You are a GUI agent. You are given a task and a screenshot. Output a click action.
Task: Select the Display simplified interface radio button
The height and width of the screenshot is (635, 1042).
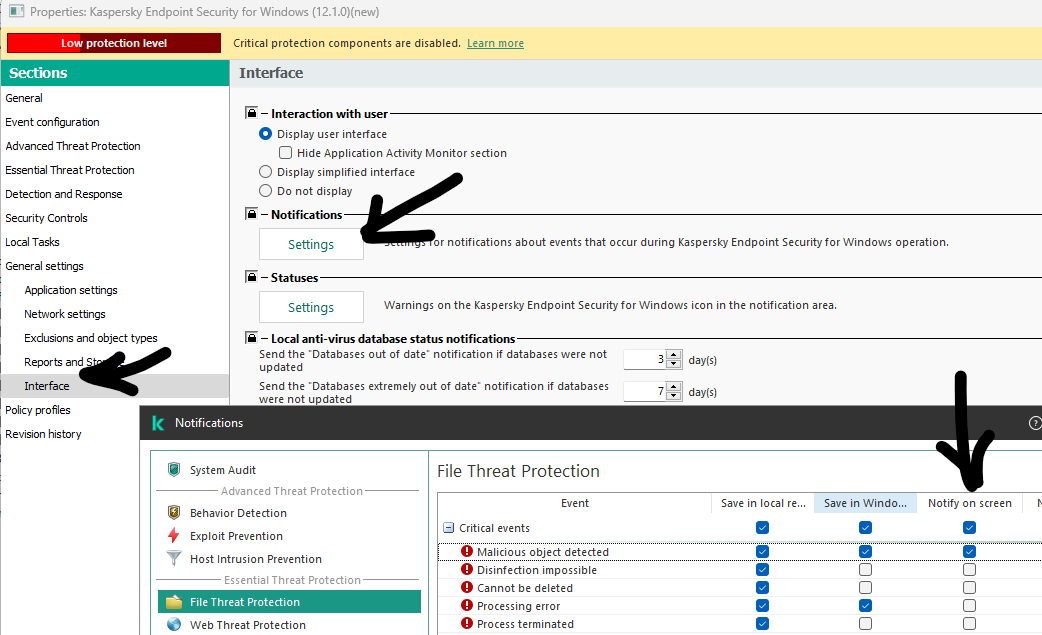pos(265,172)
